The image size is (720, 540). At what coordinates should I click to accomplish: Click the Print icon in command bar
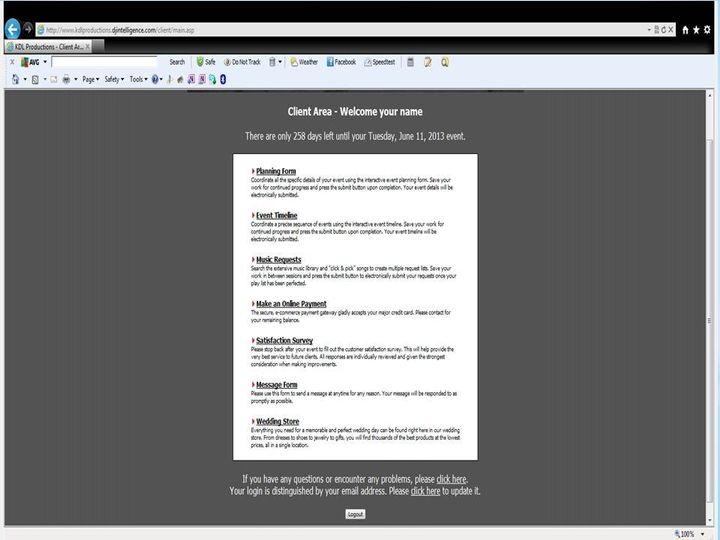pyautogui.click(x=66, y=79)
